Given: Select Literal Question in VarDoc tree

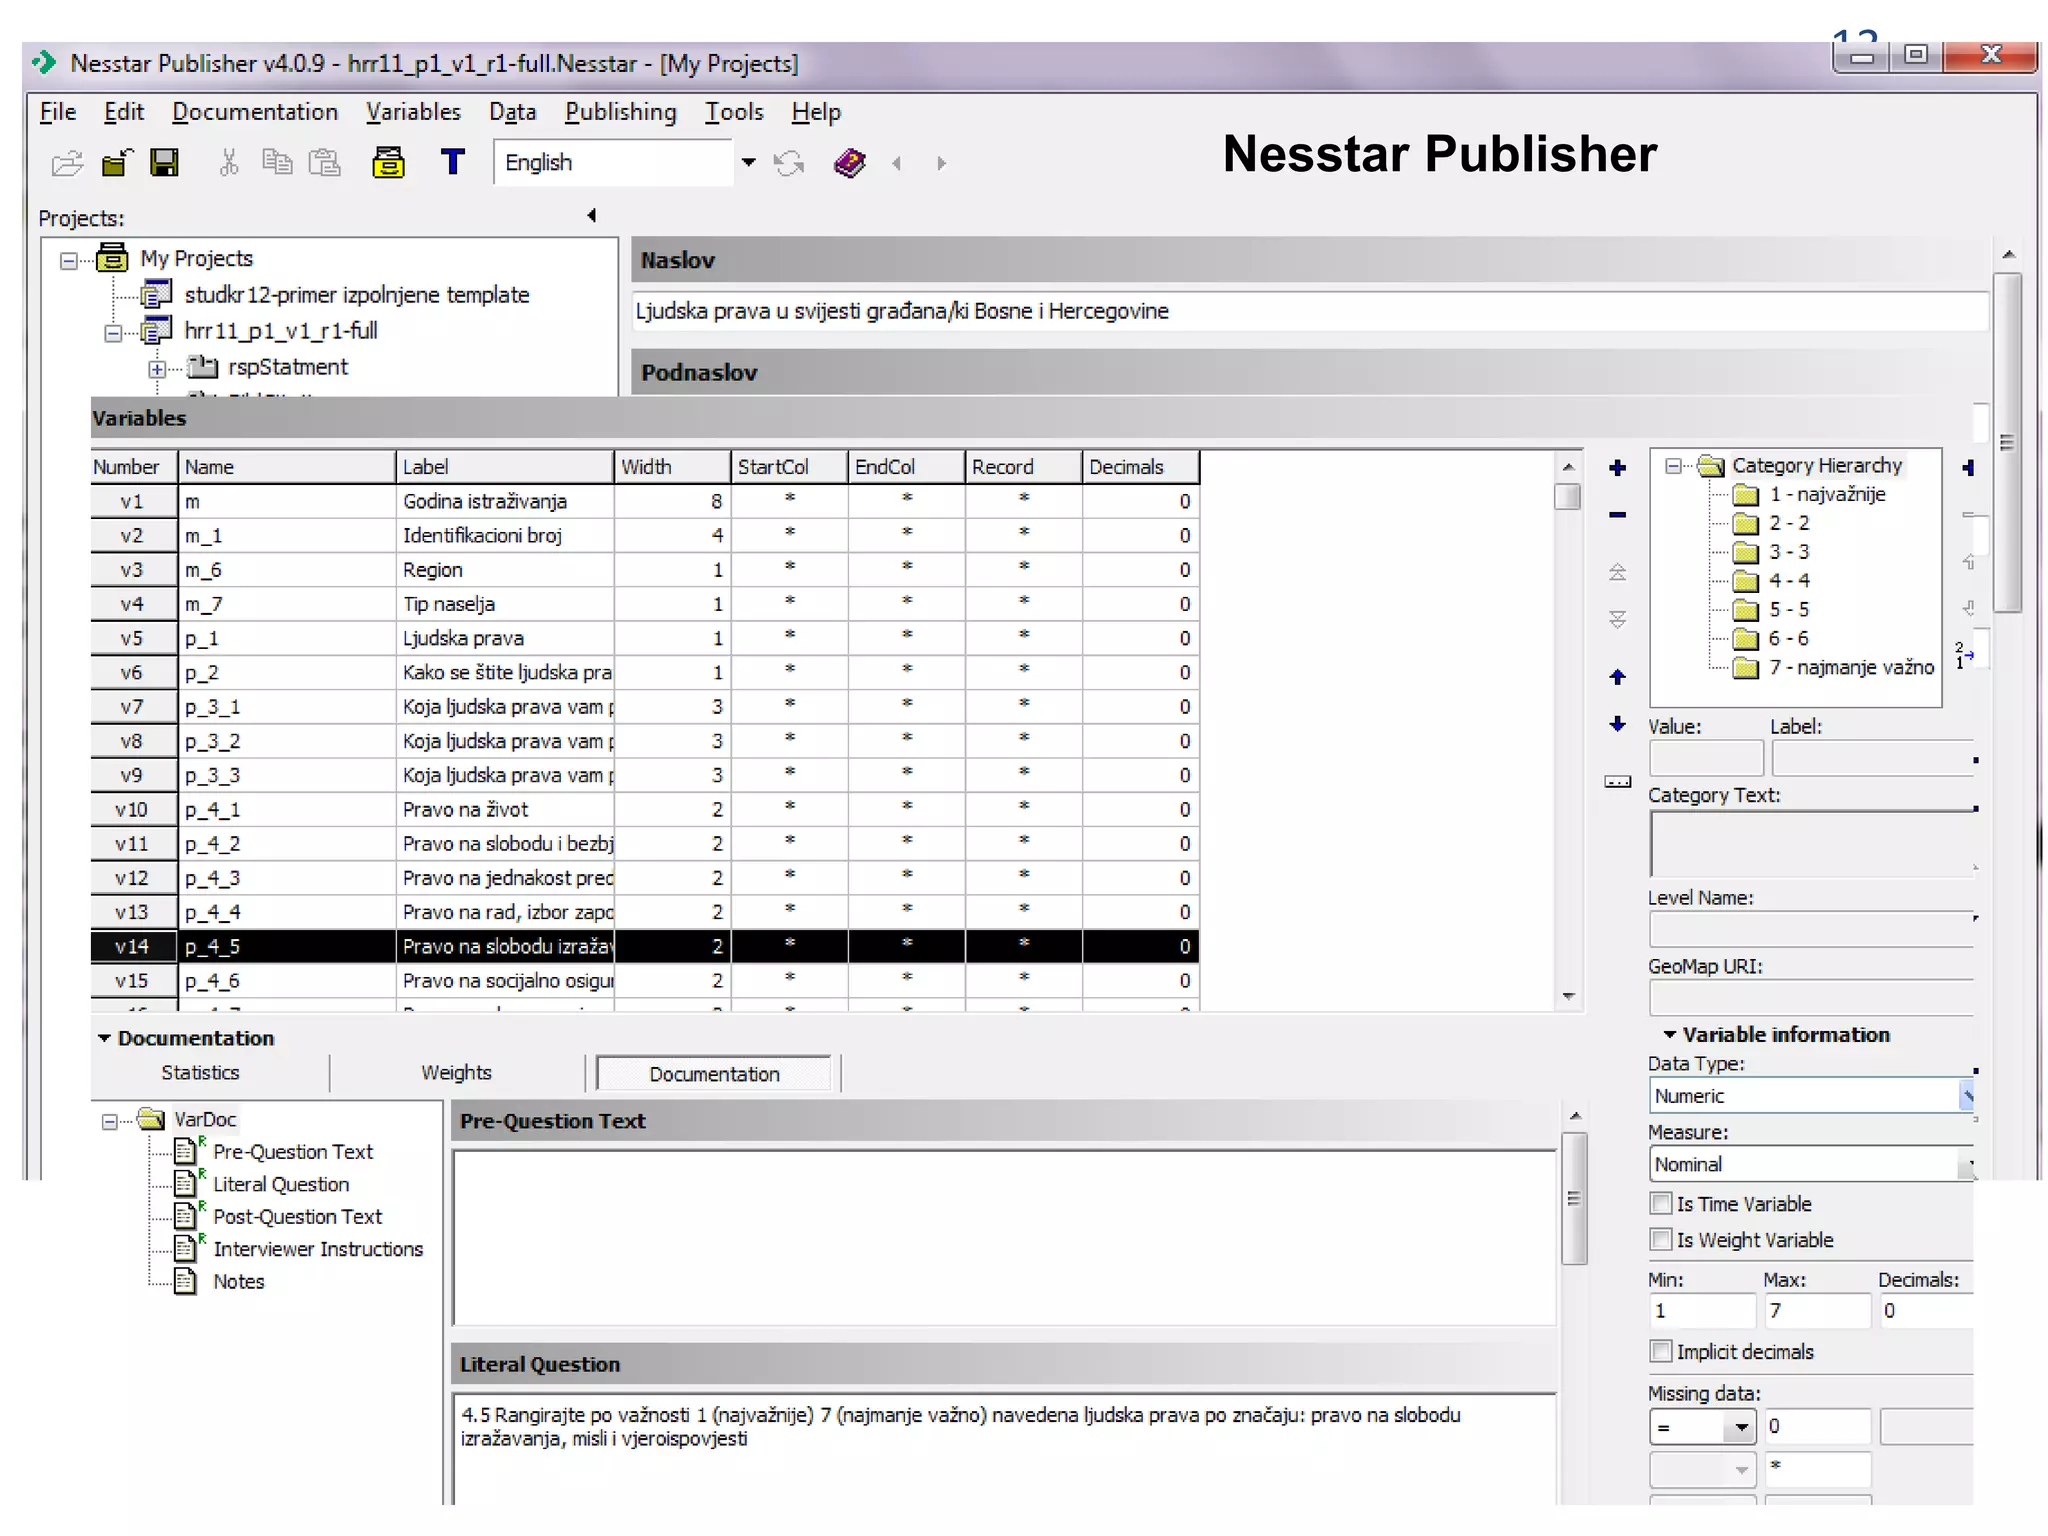Looking at the screenshot, I should [x=281, y=1184].
